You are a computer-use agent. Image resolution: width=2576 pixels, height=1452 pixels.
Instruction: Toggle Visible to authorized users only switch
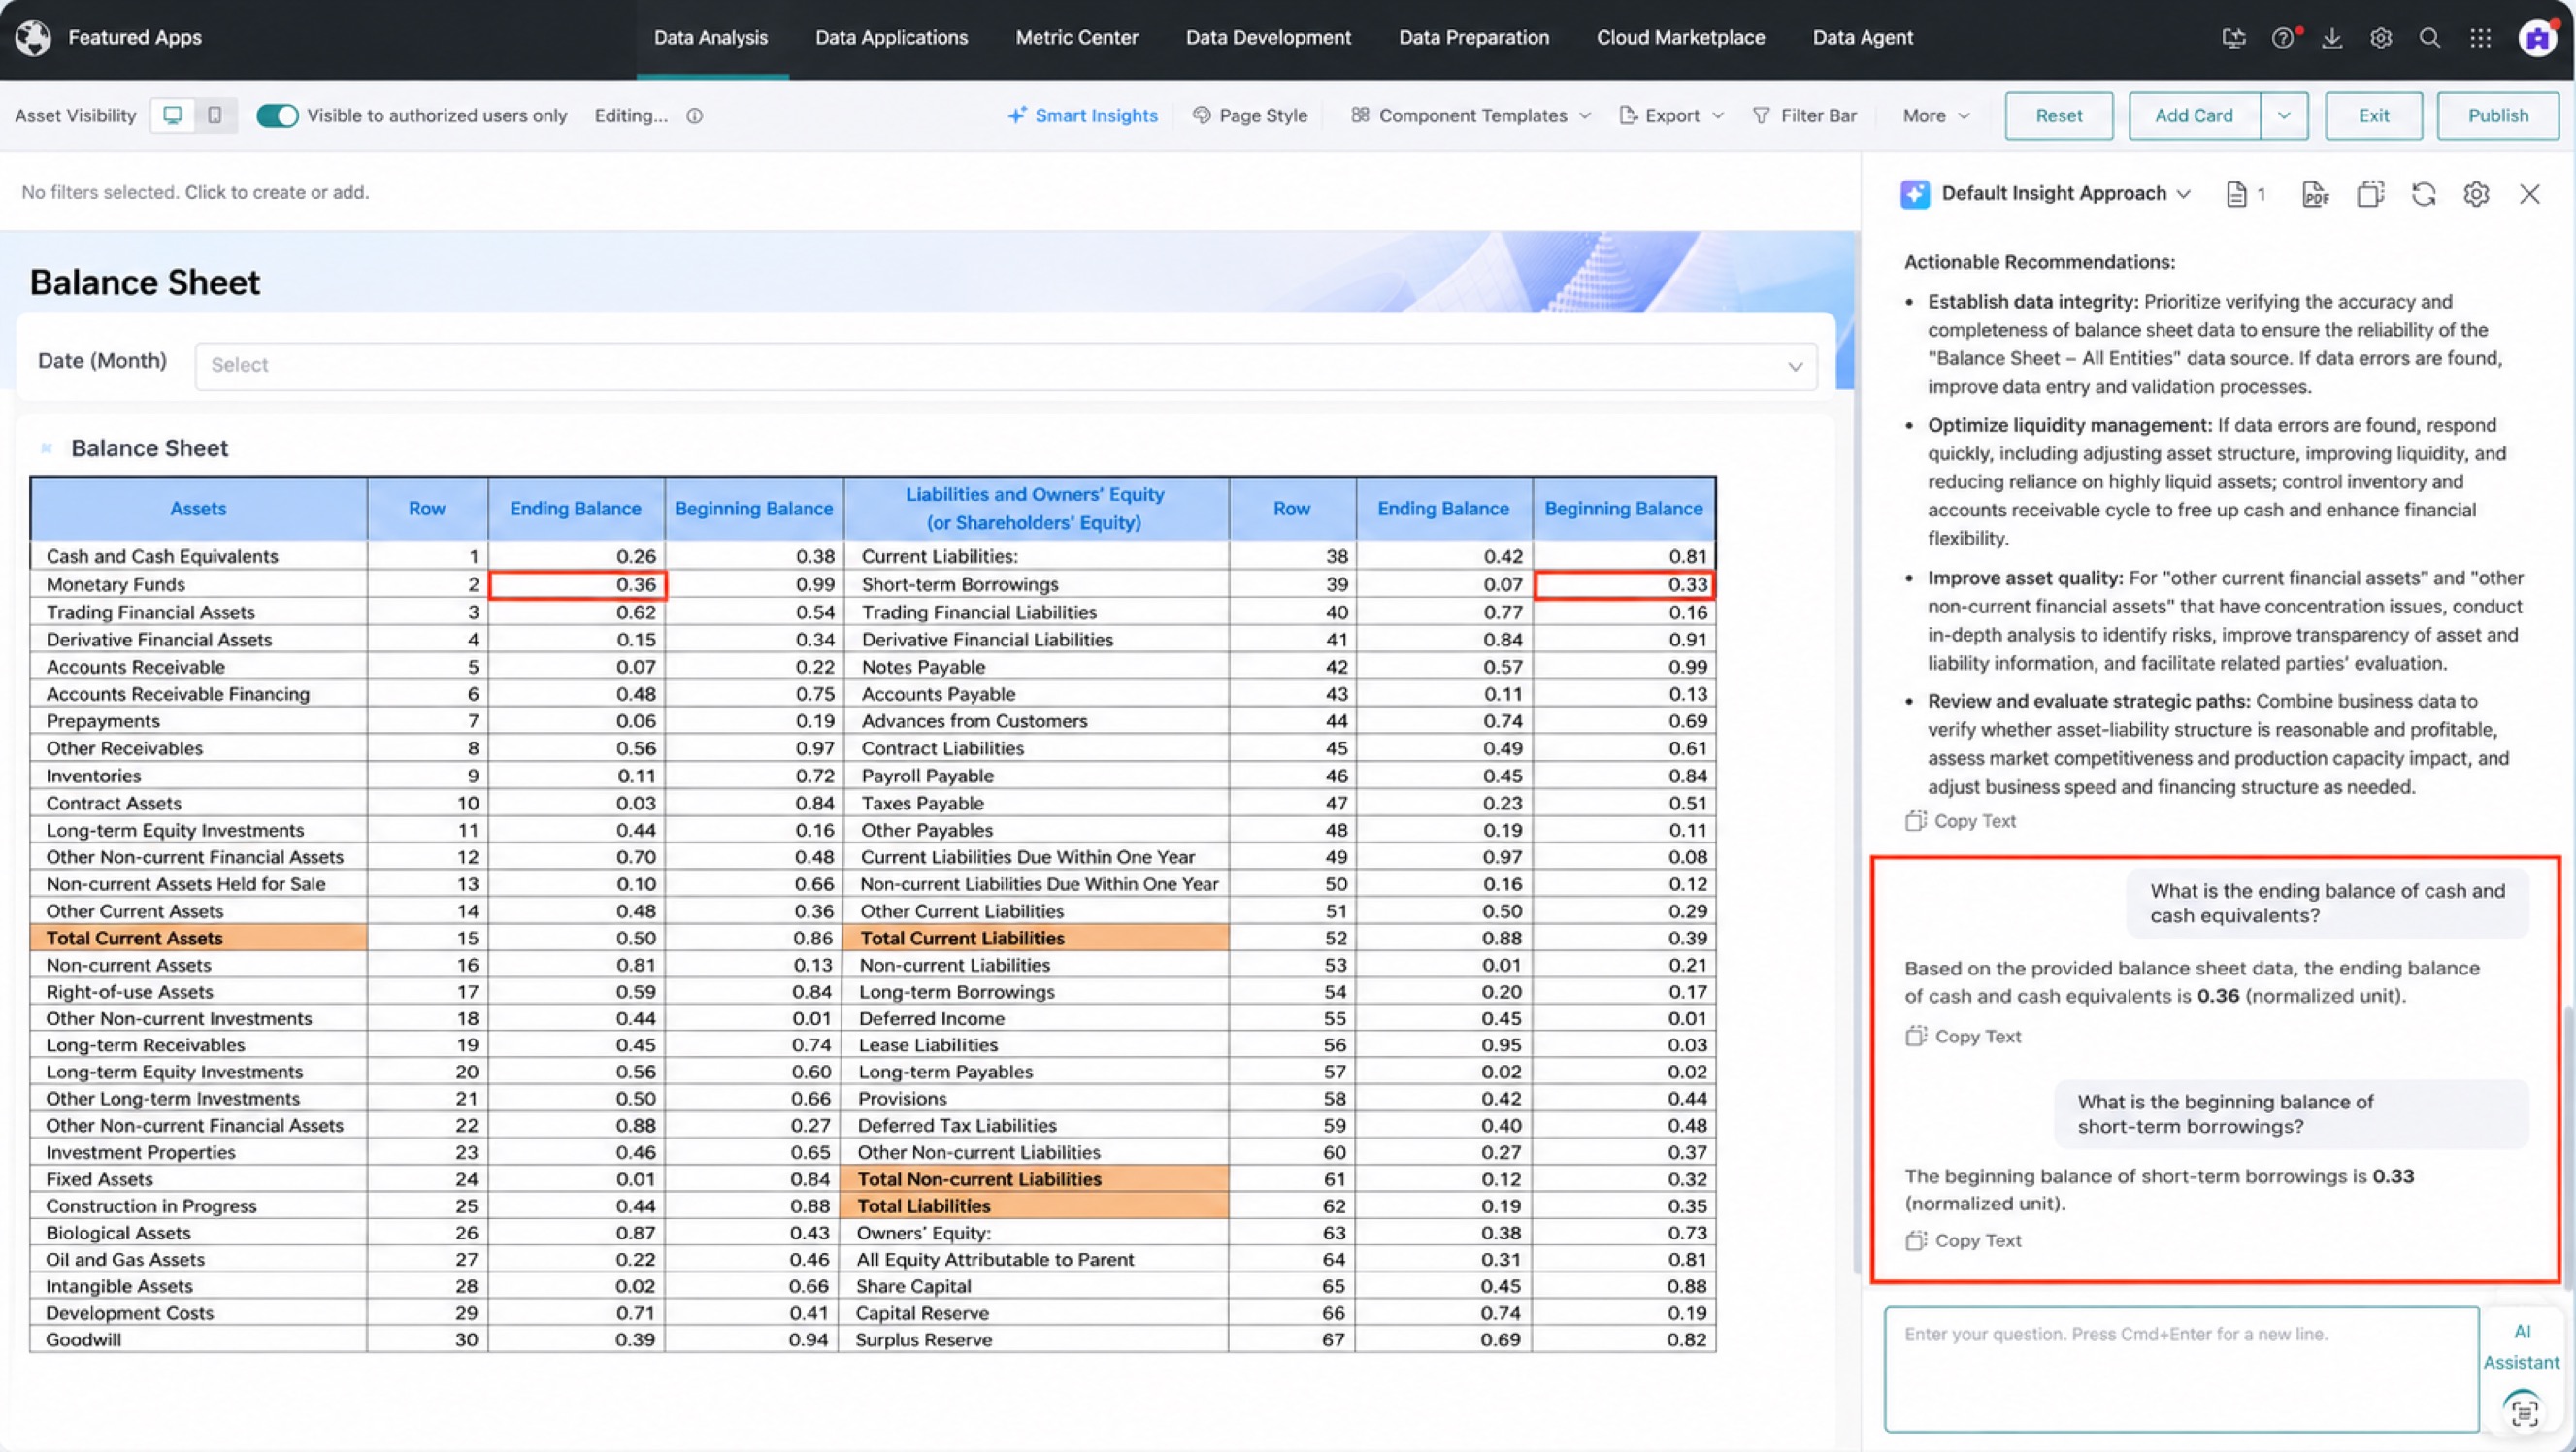tap(277, 116)
